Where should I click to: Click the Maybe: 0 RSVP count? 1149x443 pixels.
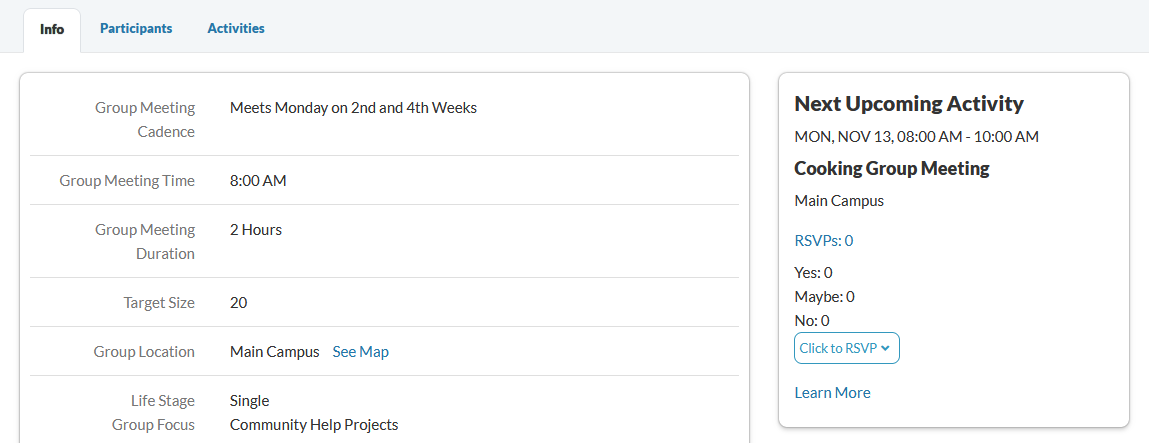pyautogui.click(x=824, y=297)
